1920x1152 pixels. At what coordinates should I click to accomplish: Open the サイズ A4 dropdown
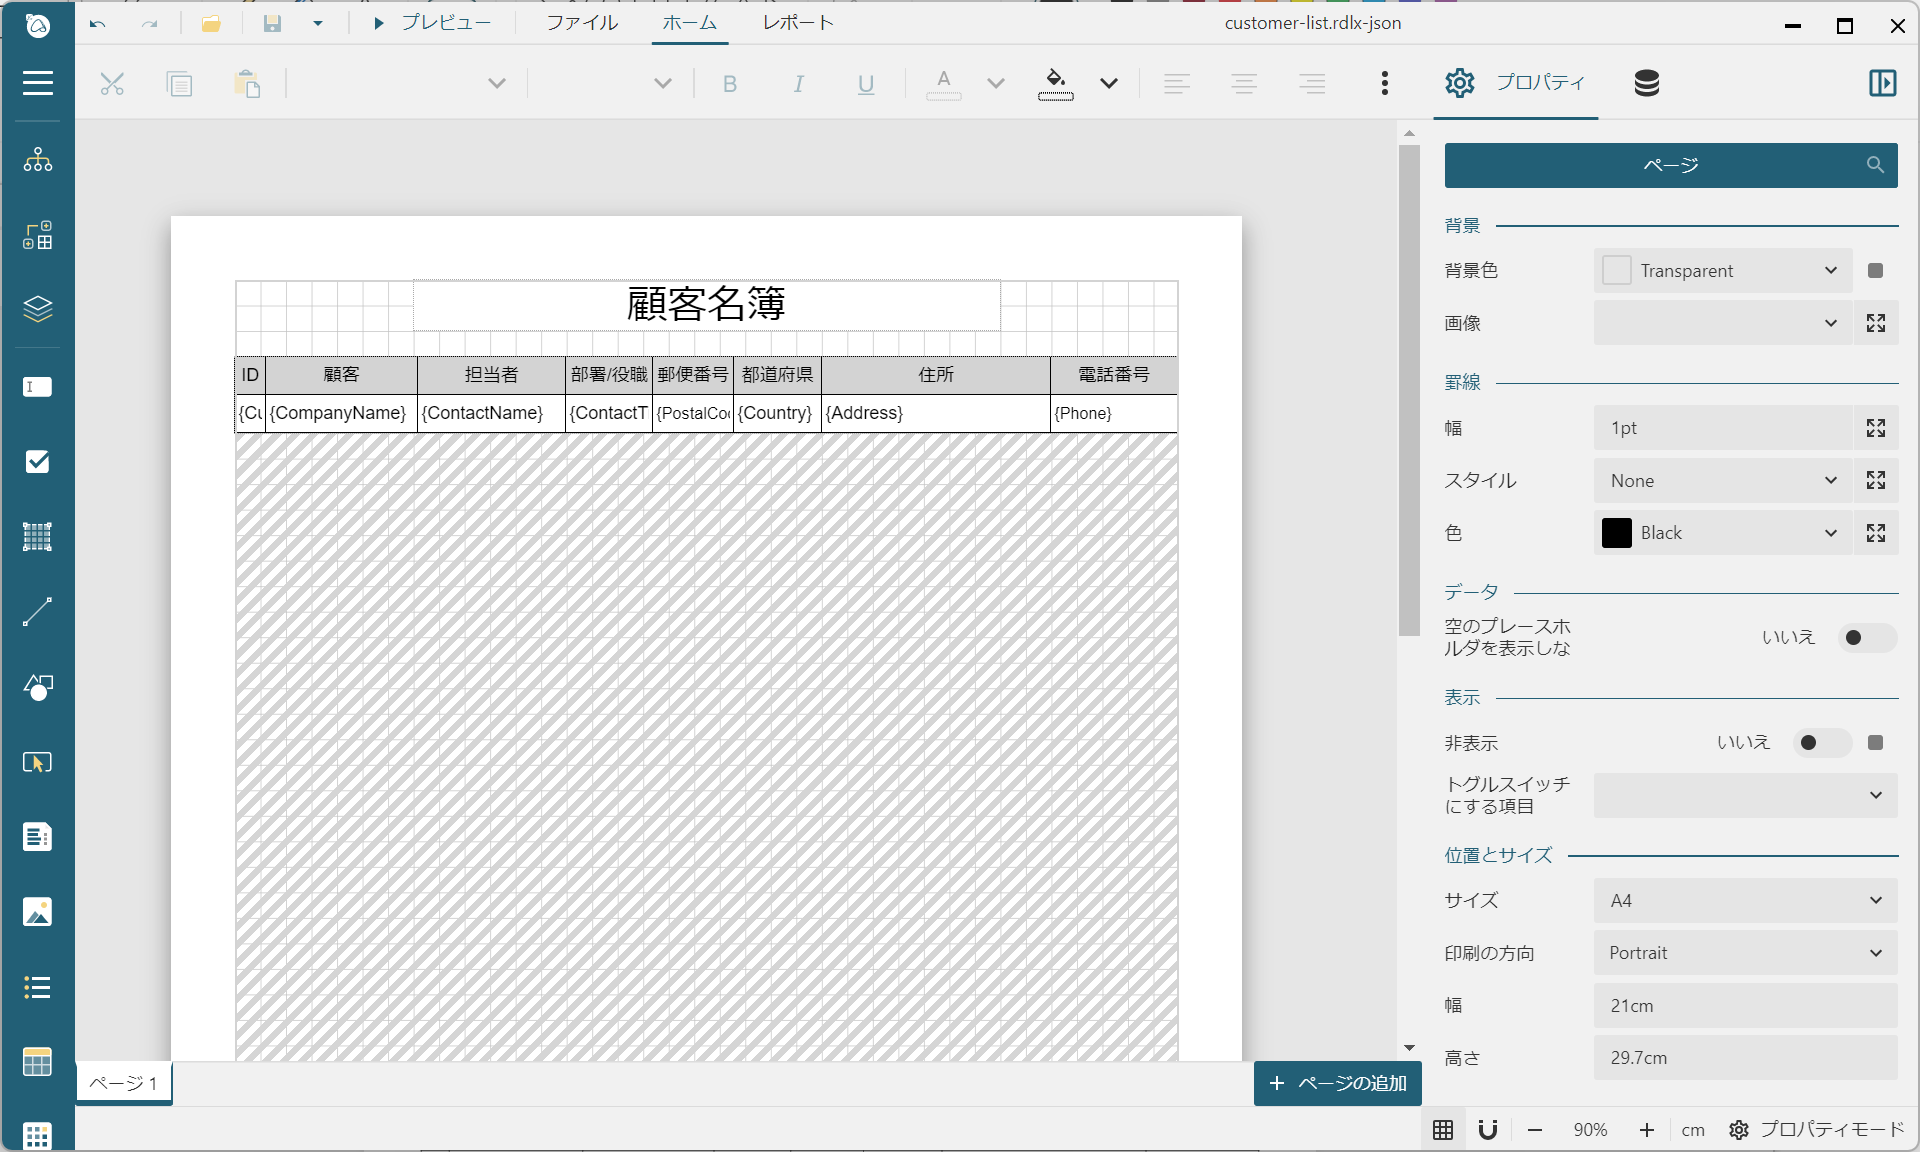[1745, 901]
